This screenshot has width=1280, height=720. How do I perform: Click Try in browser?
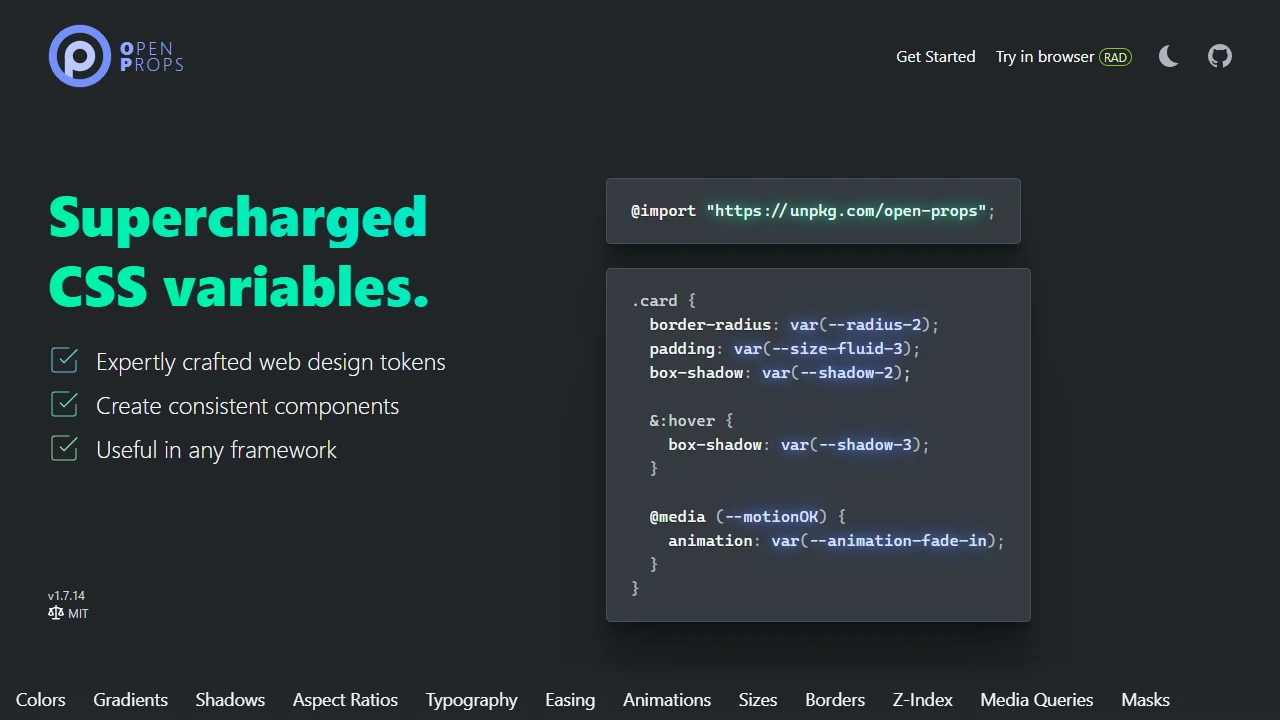coord(1044,57)
